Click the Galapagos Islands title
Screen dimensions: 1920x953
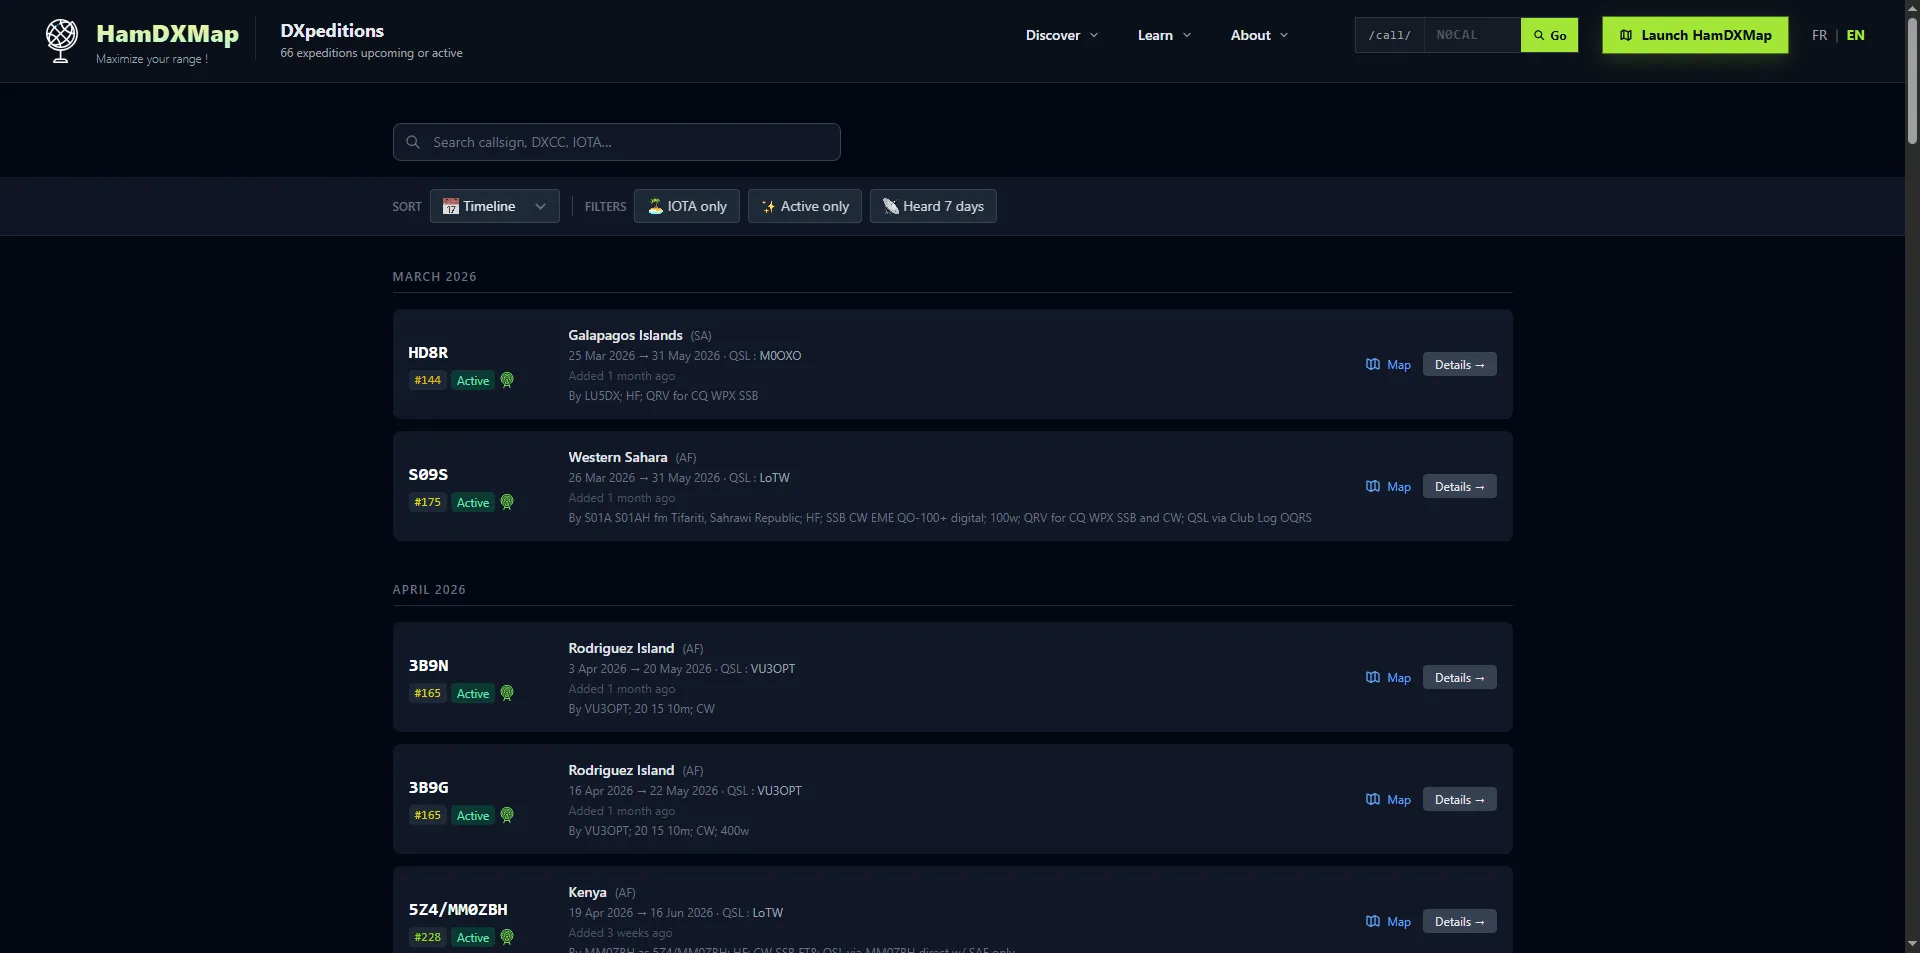pyautogui.click(x=625, y=335)
